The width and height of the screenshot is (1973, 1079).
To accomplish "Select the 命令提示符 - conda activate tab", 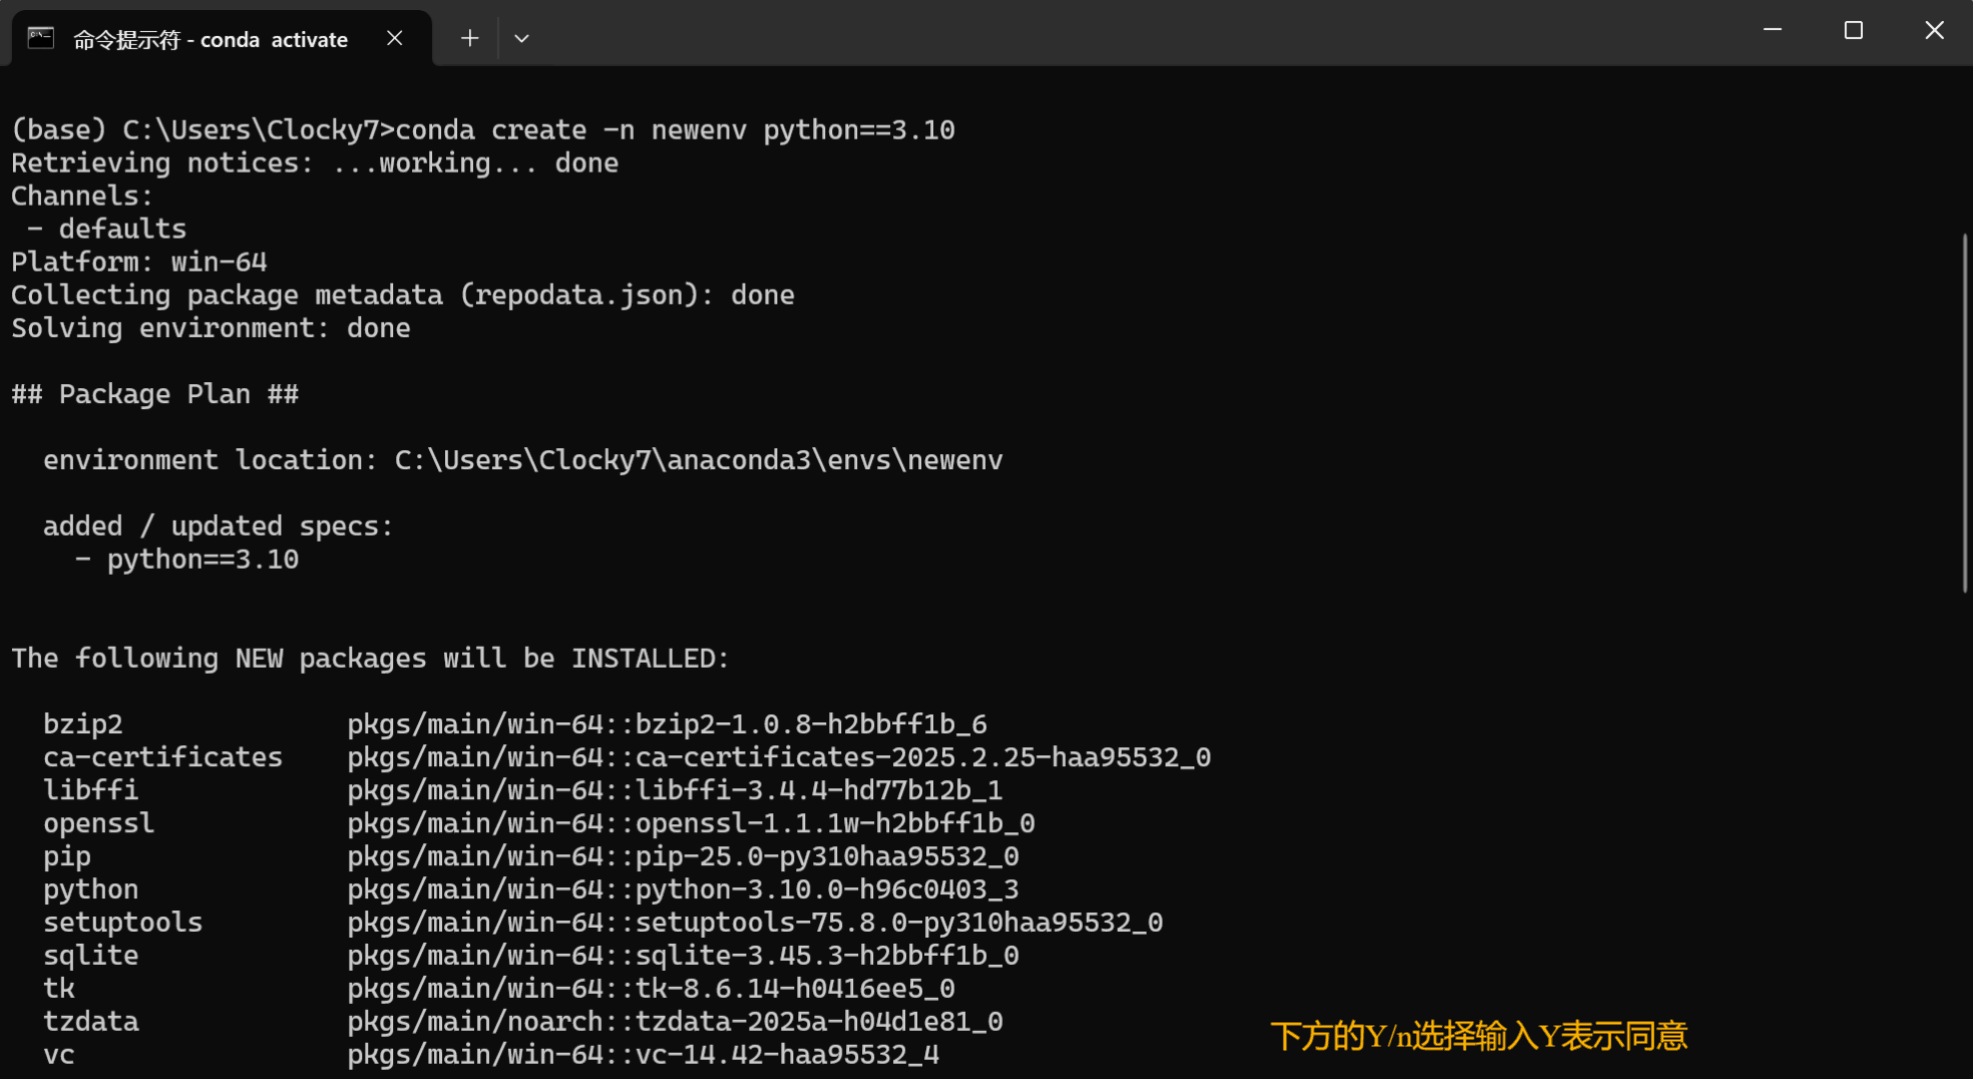I will [210, 39].
